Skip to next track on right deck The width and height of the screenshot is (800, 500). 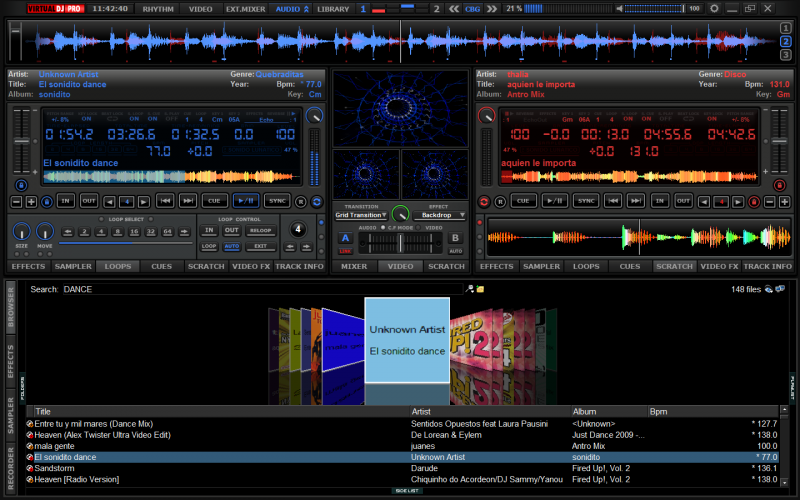[x=635, y=201]
